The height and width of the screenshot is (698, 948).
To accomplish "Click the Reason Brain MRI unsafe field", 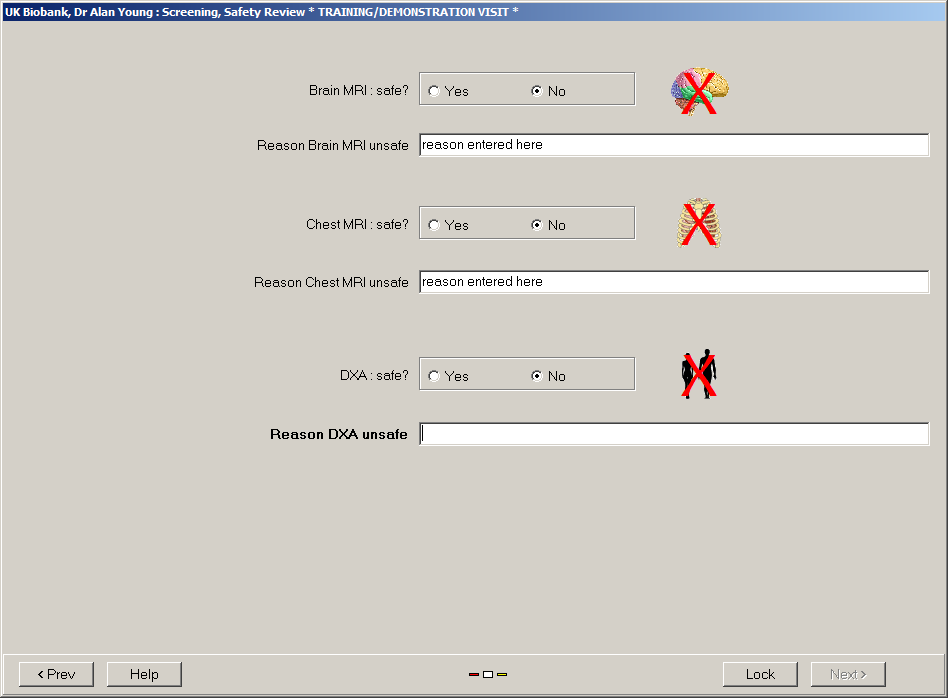I will [673, 145].
